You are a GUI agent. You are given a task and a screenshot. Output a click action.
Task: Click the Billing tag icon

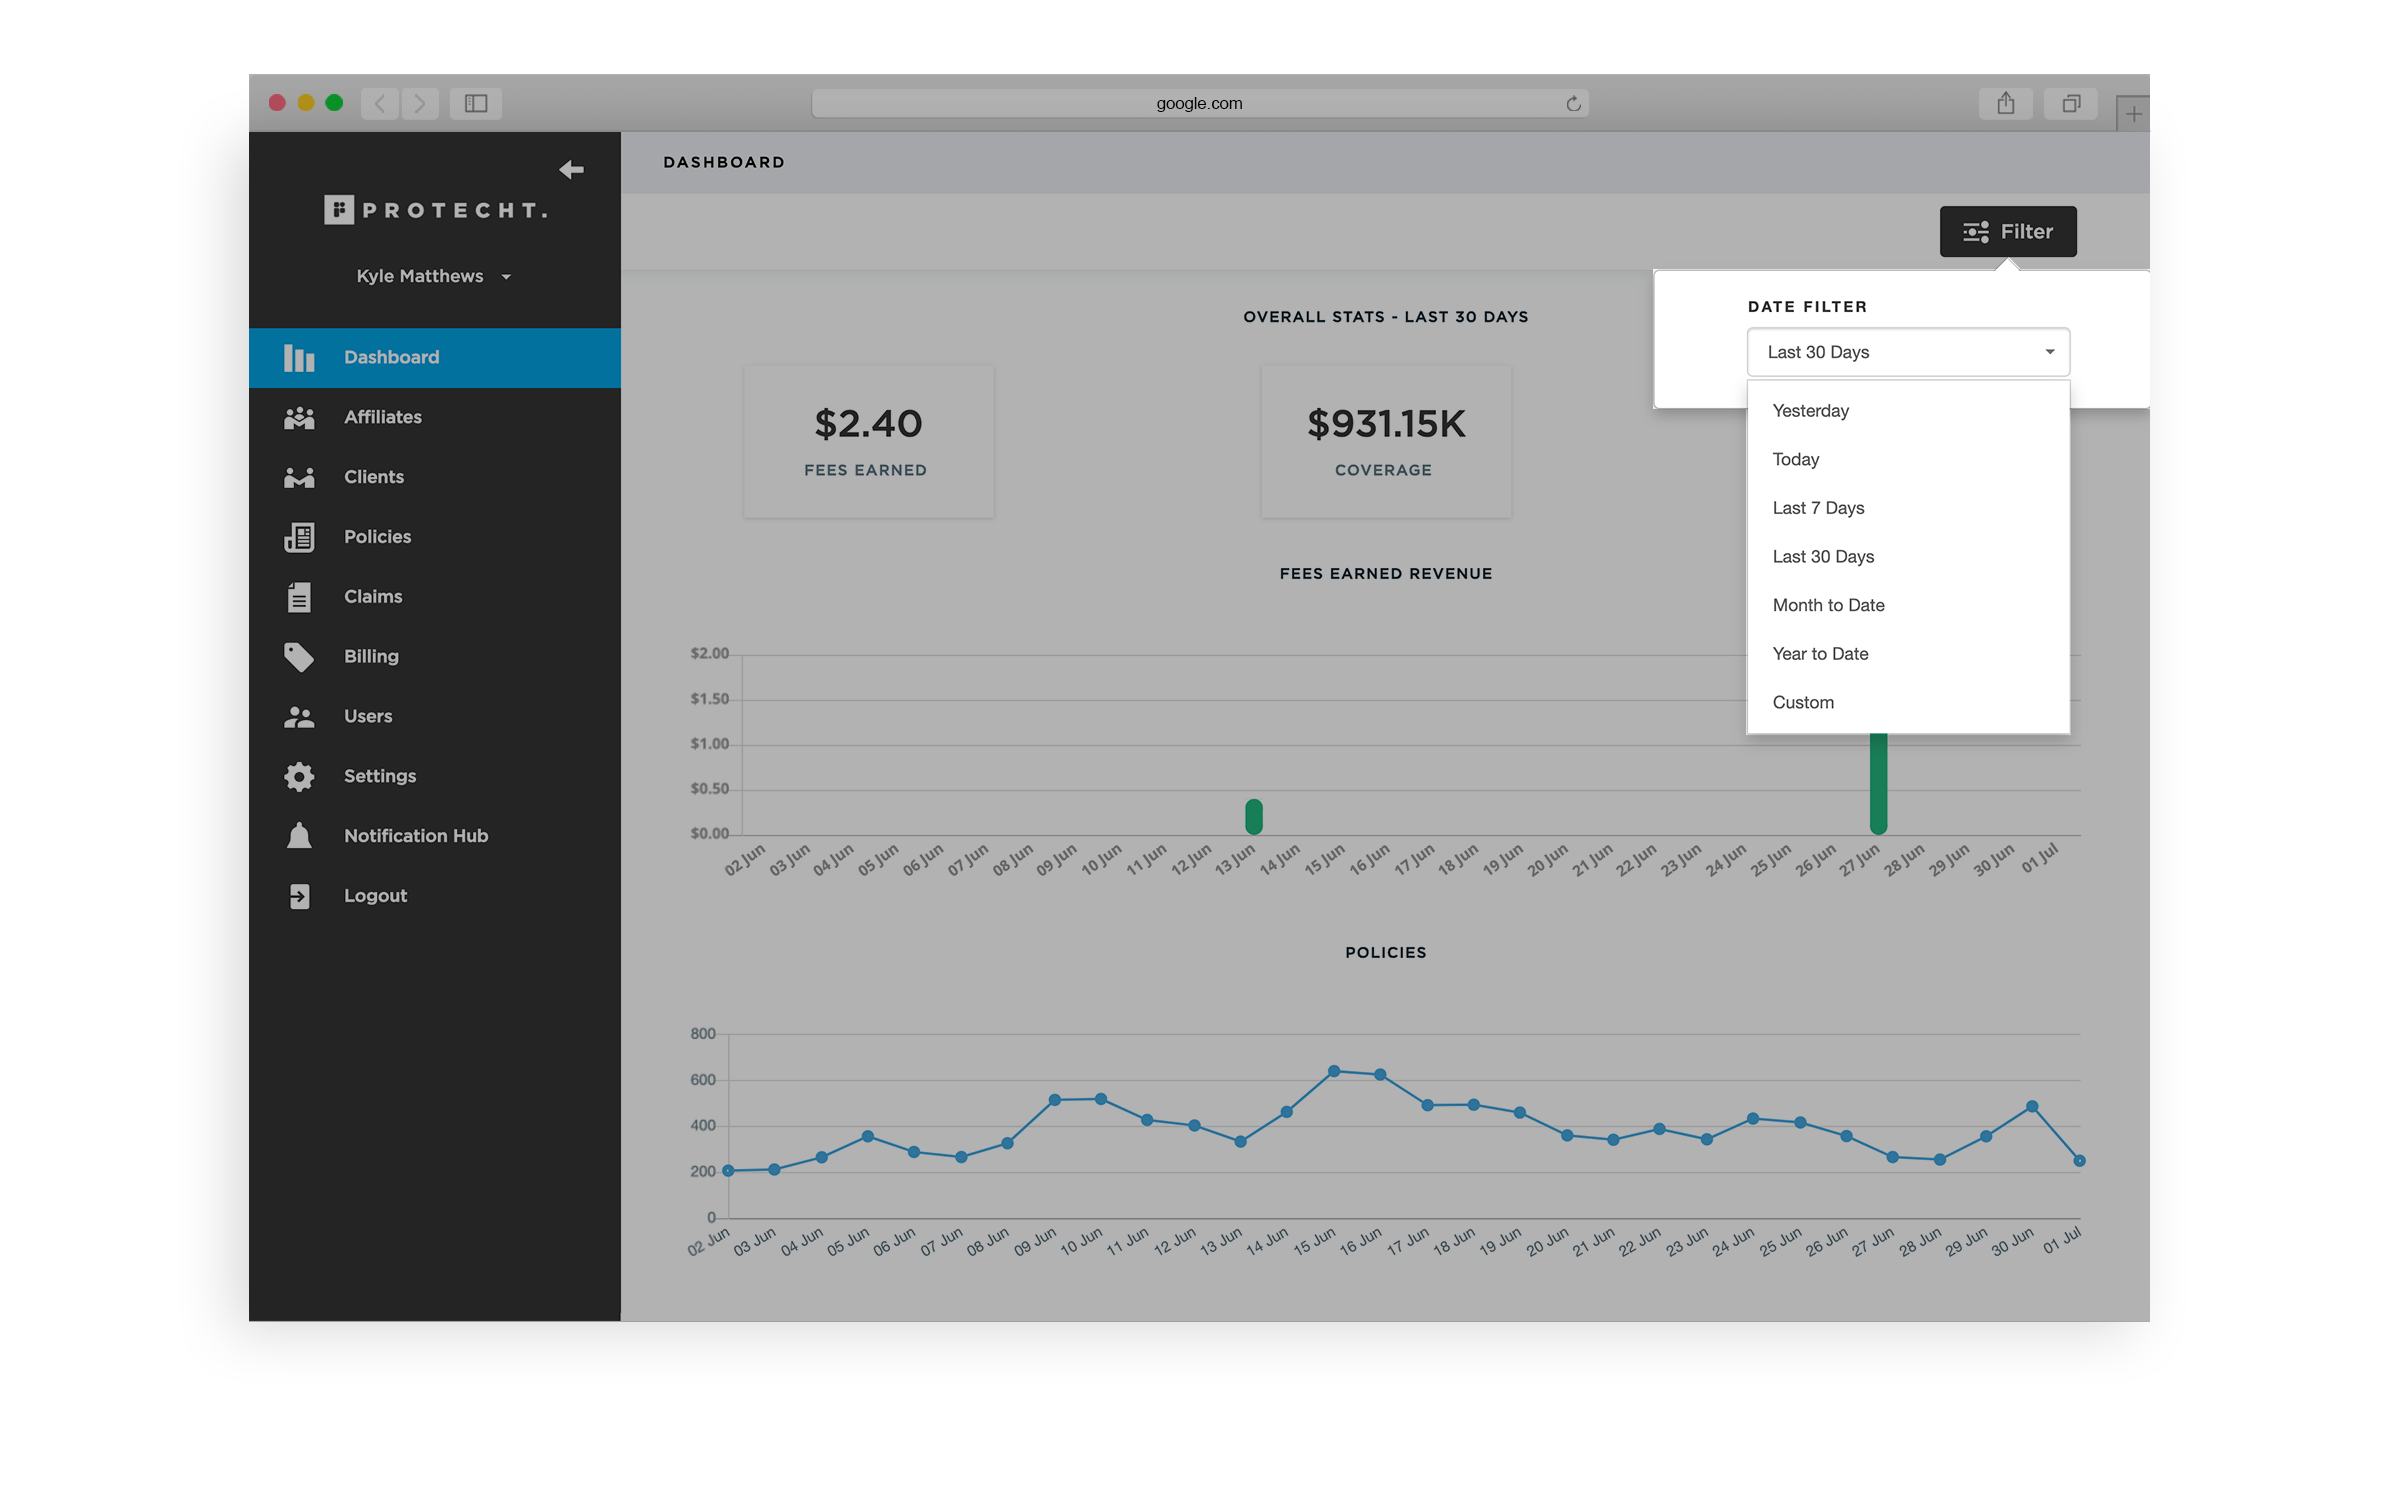(x=299, y=657)
